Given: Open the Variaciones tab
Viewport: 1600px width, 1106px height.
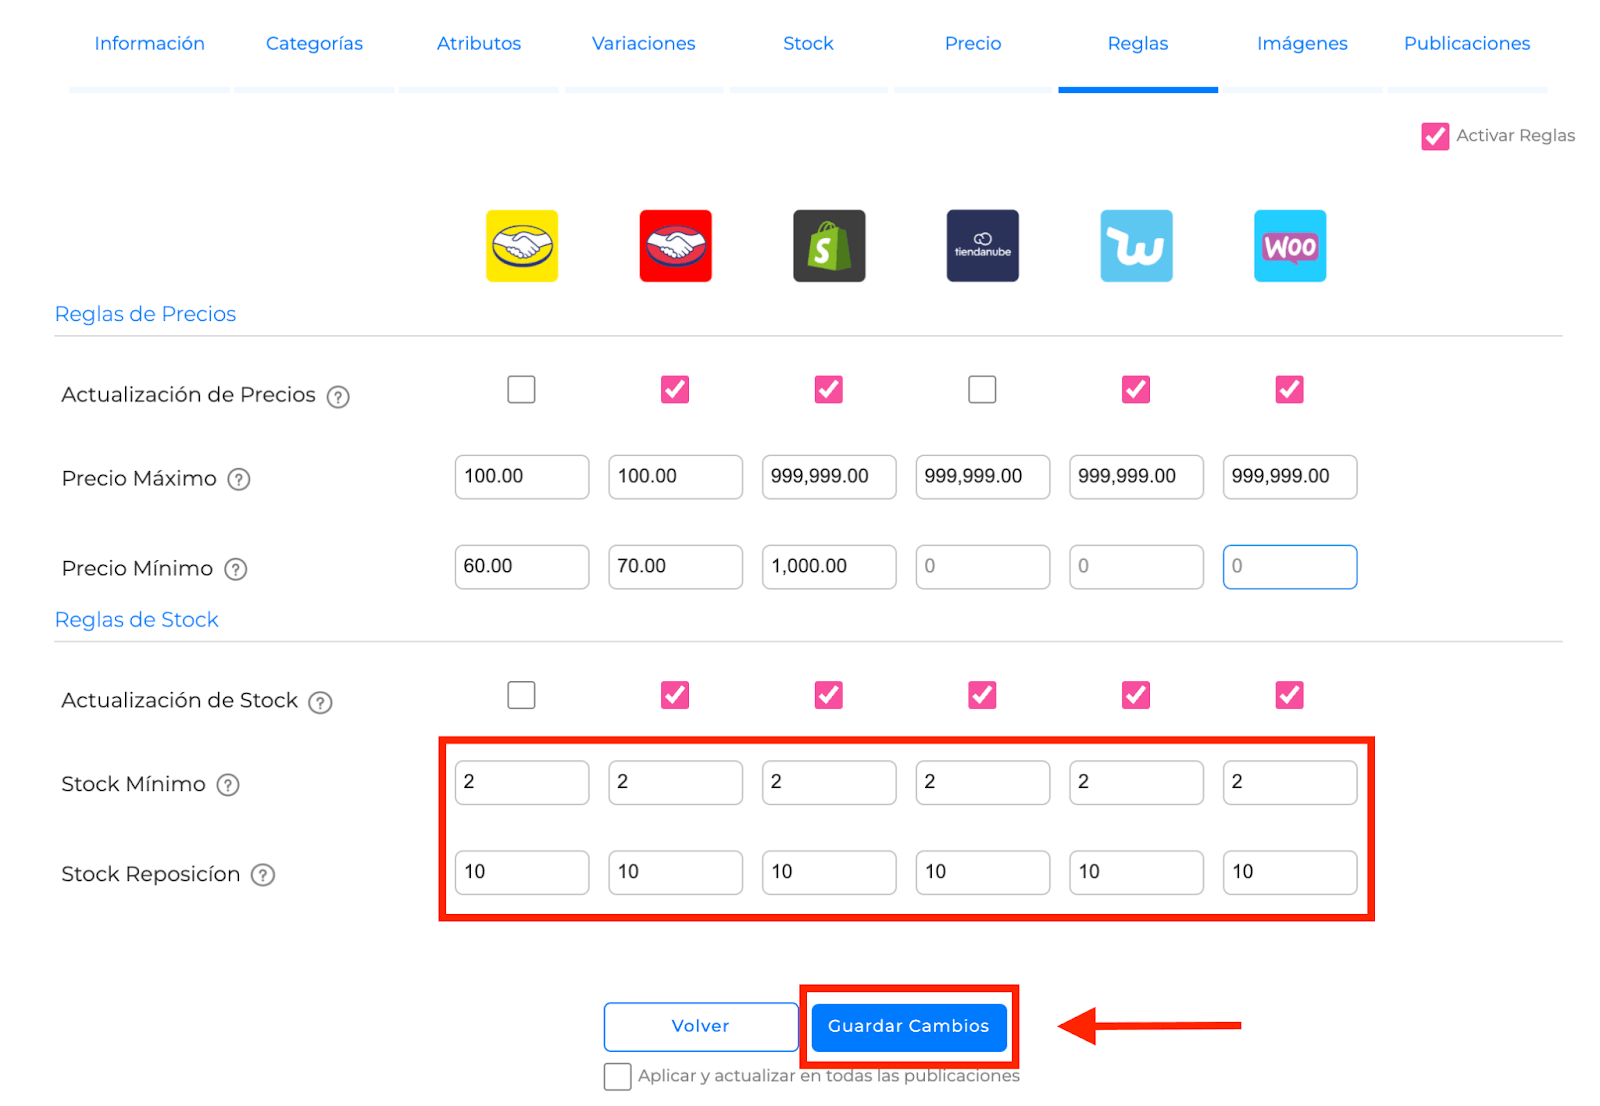Looking at the screenshot, I should [x=644, y=44].
